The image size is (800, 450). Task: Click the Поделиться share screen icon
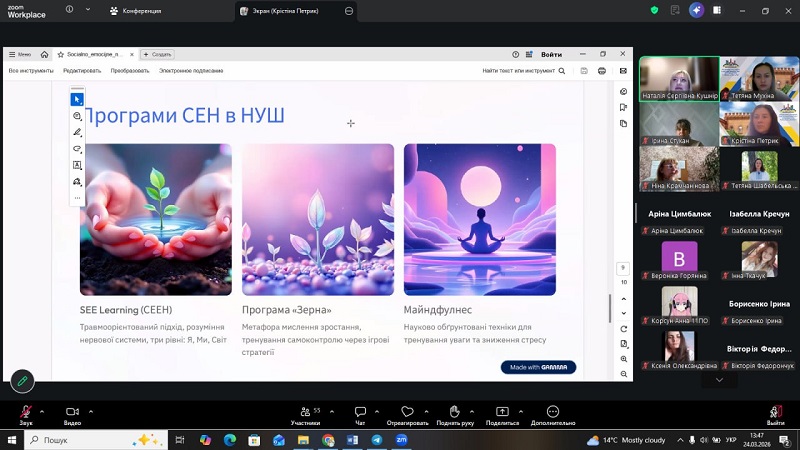click(502, 412)
